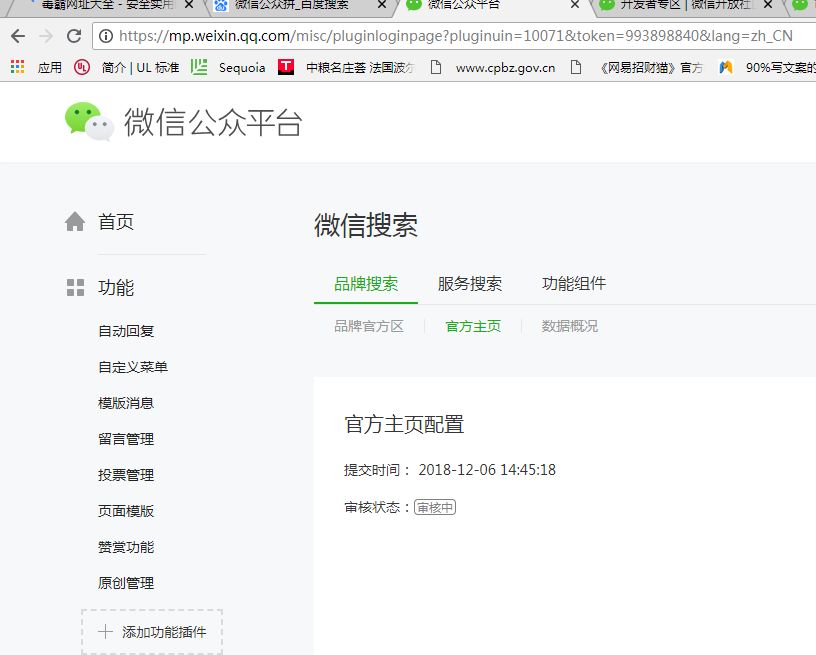Open 赞赏功能 in the sidebar
This screenshot has width=816, height=655.
click(126, 547)
